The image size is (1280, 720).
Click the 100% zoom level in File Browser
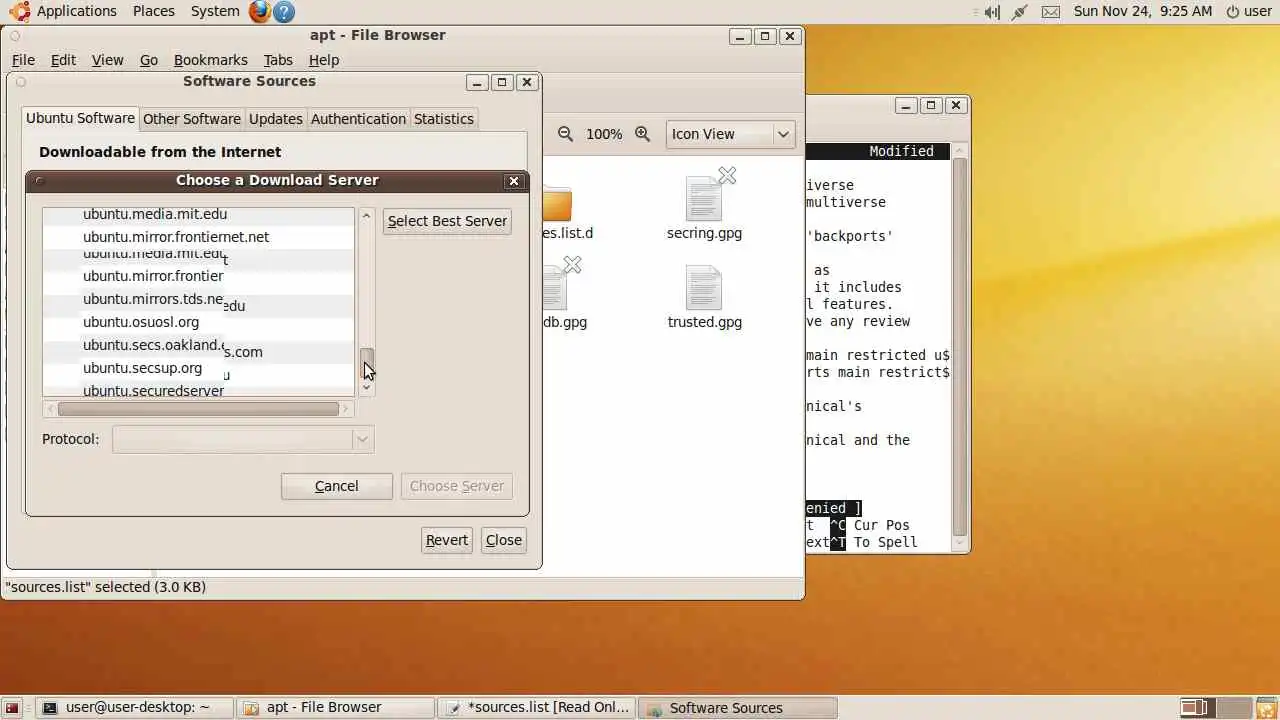coord(604,134)
